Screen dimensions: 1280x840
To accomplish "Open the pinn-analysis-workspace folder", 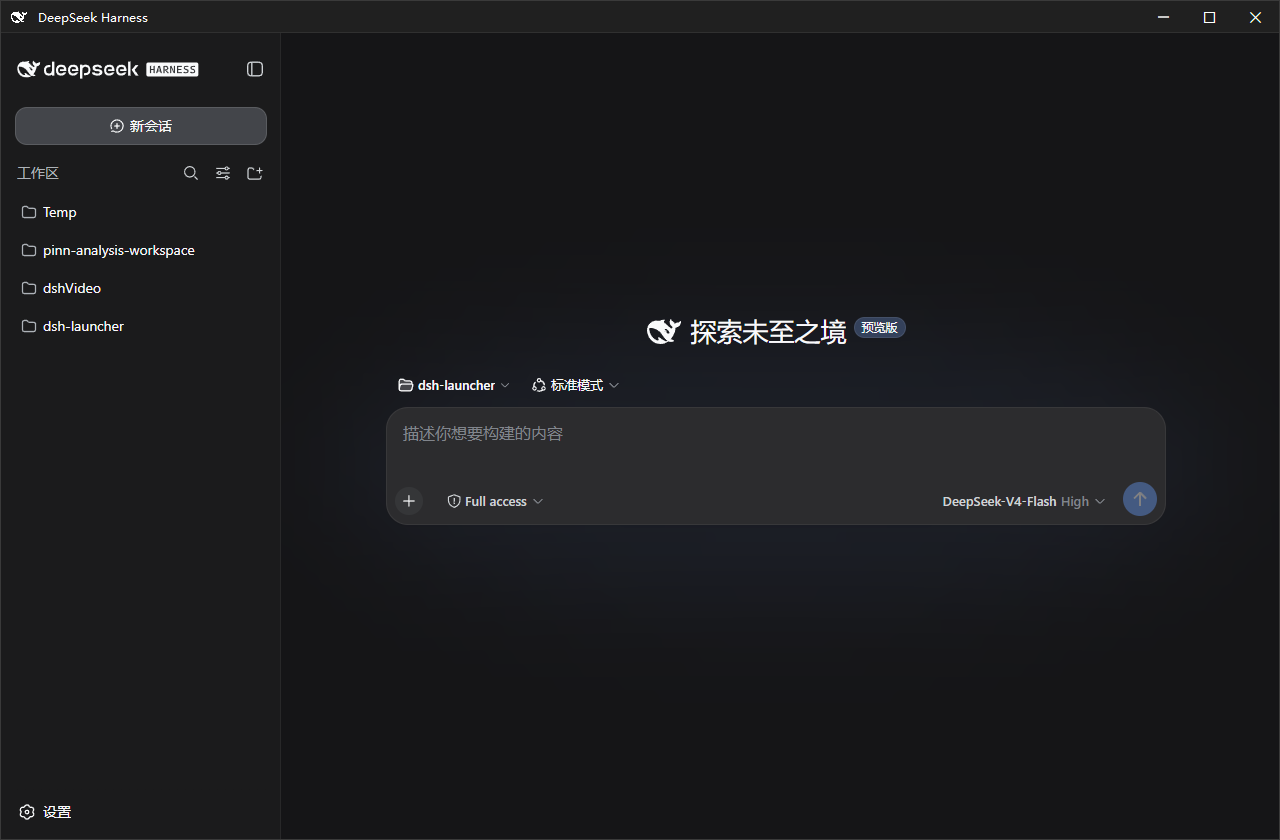I will [141, 250].
